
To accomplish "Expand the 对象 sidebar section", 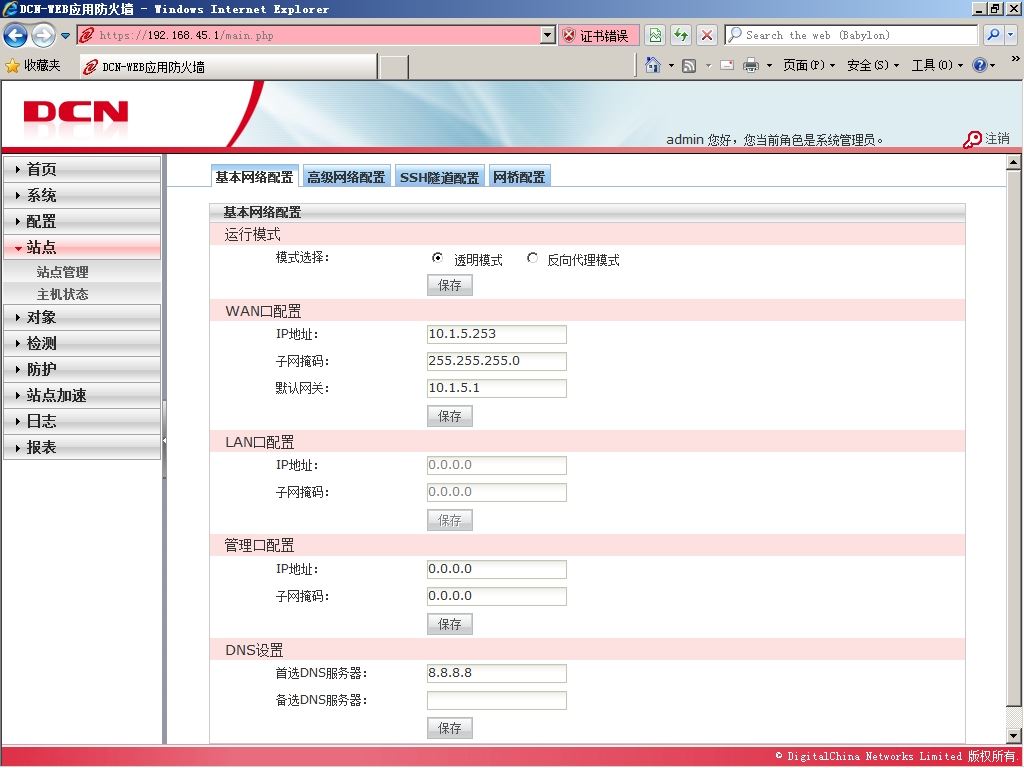I will tap(82, 317).
